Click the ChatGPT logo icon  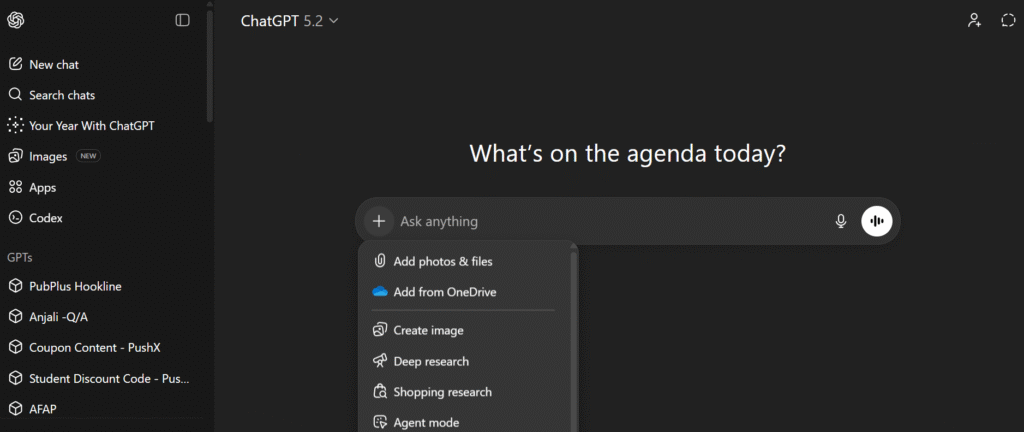pyautogui.click(x=16, y=20)
